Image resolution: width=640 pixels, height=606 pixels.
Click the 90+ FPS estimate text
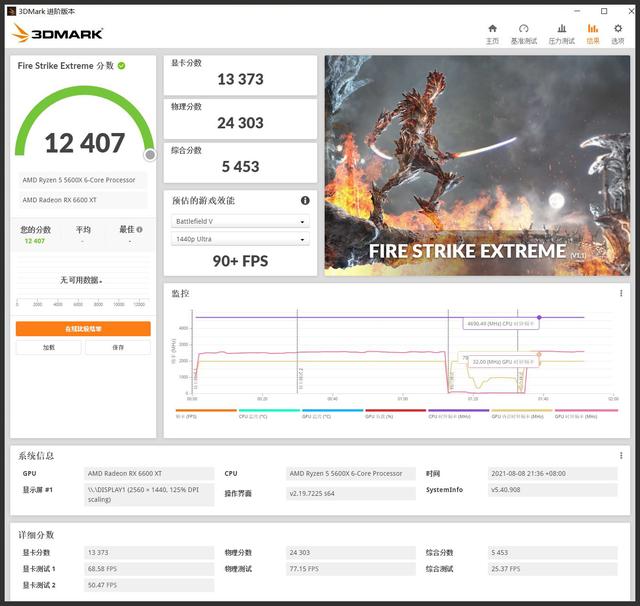(x=240, y=261)
